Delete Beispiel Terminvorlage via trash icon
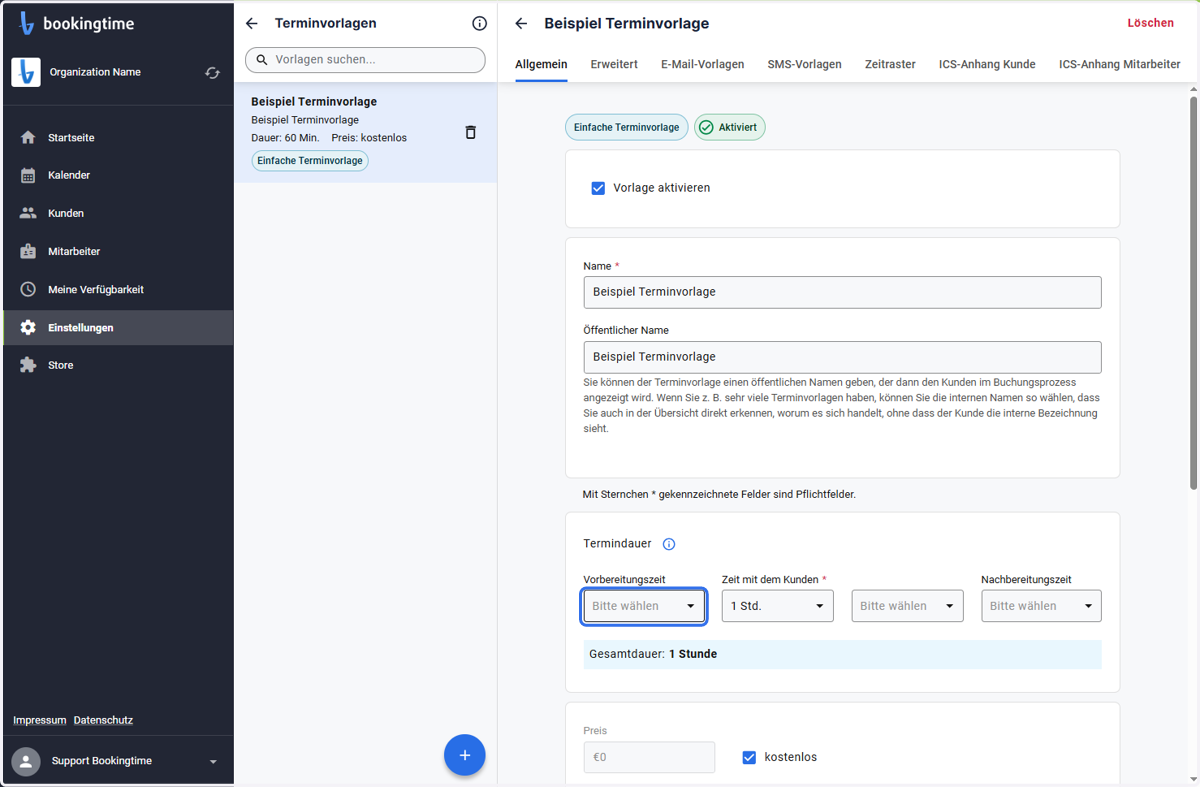The width and height of the screenshot is (1200, 787). point(471,132)
